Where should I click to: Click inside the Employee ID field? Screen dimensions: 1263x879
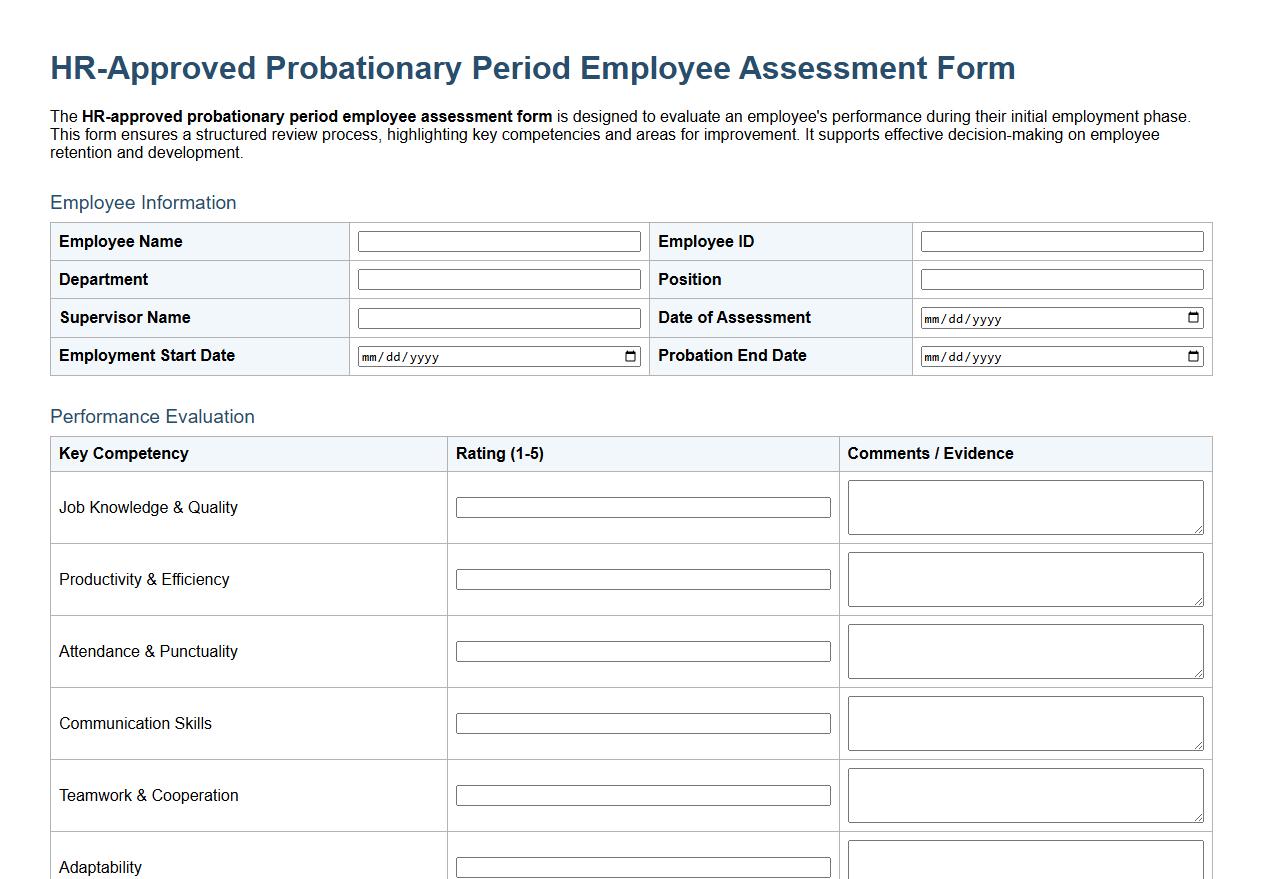click(1061, 241)
